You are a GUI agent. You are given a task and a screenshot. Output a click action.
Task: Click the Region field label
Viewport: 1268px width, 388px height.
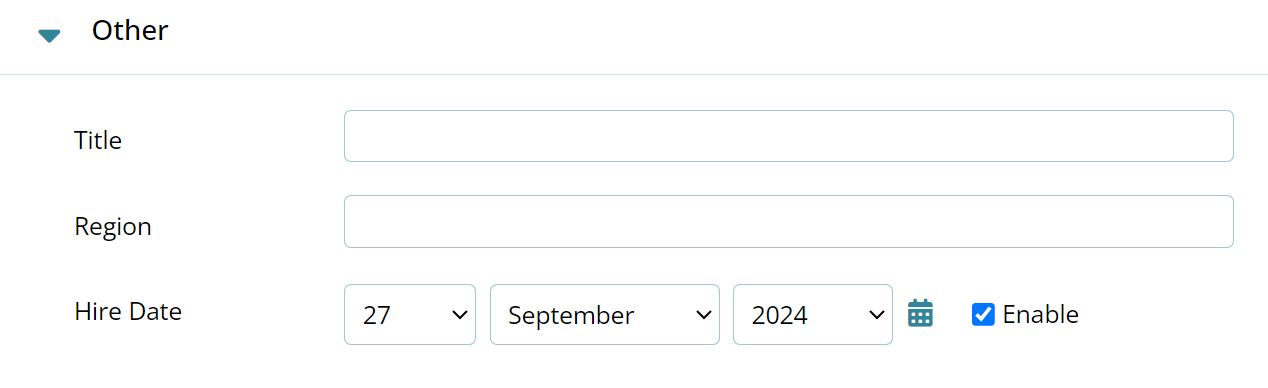tap(113, 227)
